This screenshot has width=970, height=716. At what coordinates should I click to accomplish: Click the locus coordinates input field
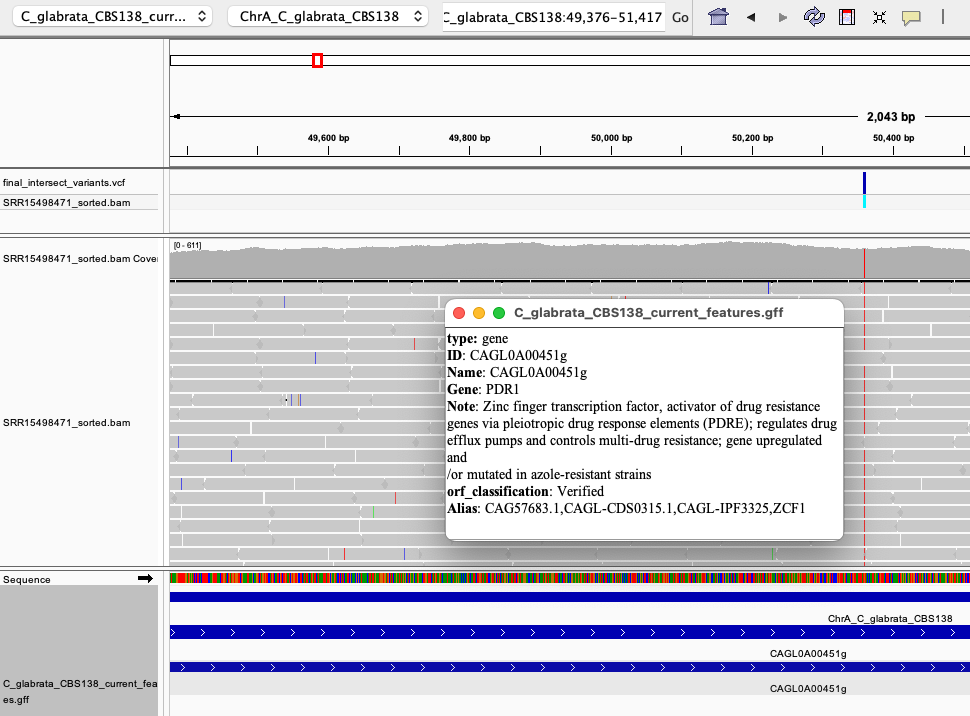[x=553, y=17]
